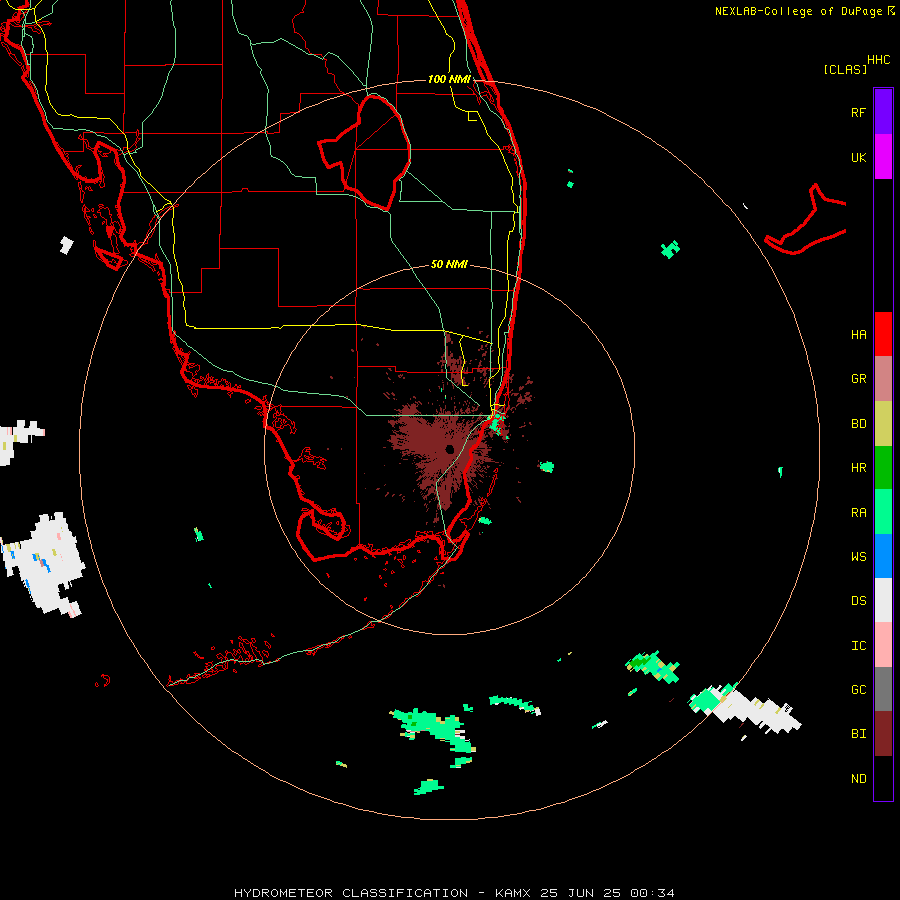Click the 50 NMI range ring label
The image size is (900, 900).
[x=449, y=264]
